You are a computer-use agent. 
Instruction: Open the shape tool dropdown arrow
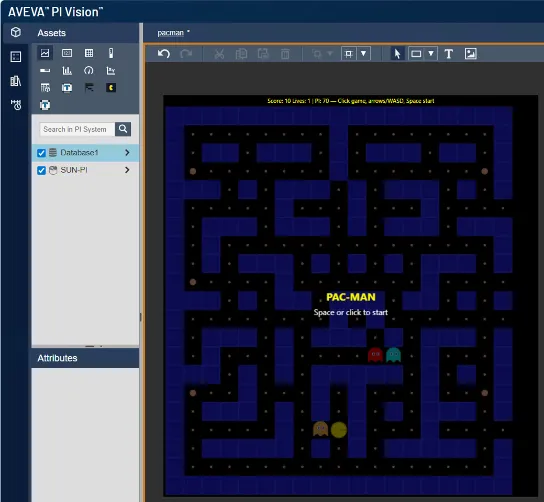point(431,54)
